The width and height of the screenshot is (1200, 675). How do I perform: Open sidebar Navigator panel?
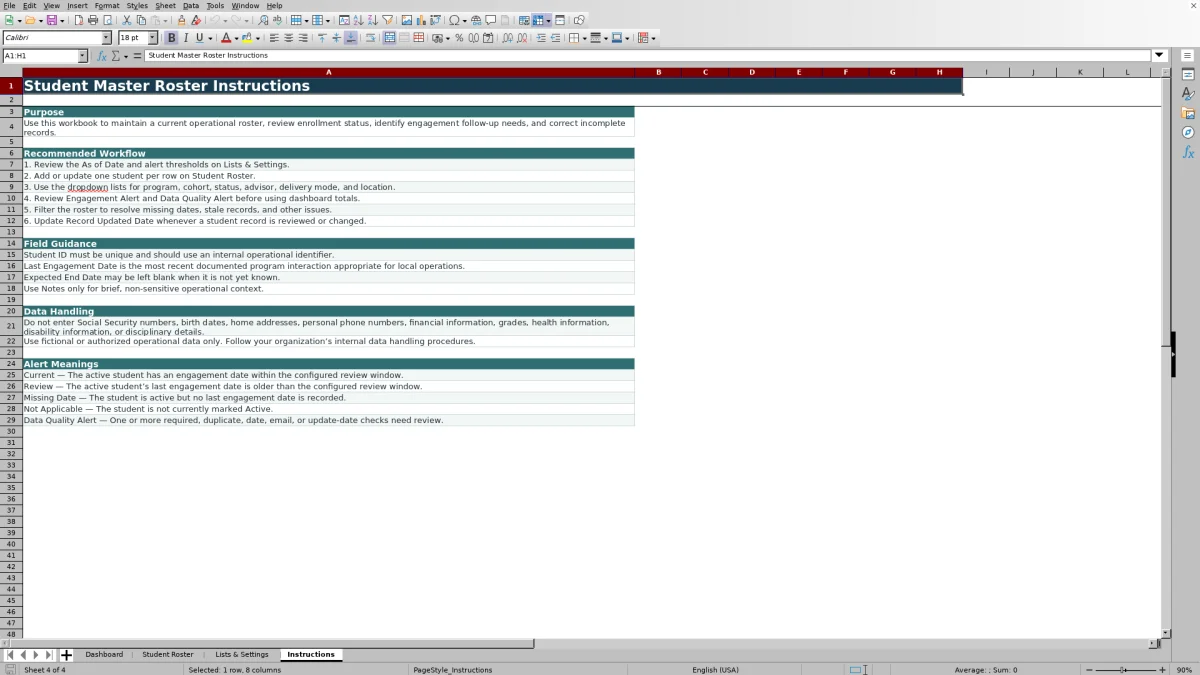pyautogui.click(x=1188, y=132)
